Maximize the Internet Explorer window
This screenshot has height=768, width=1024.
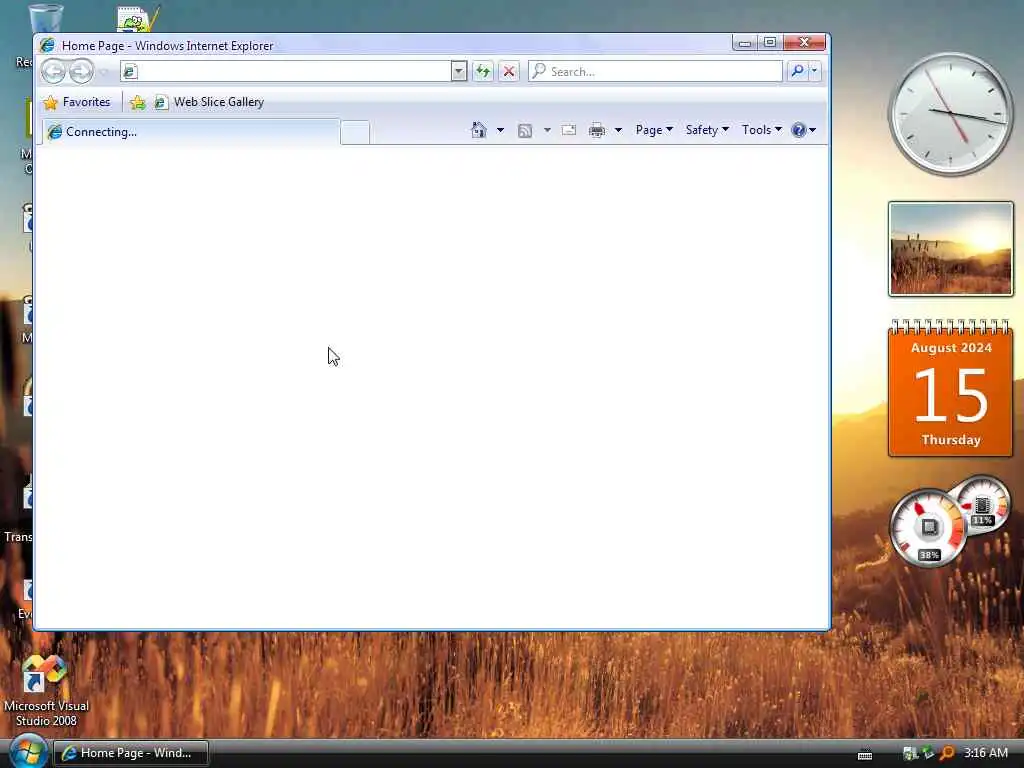click(x=770, y=42)
